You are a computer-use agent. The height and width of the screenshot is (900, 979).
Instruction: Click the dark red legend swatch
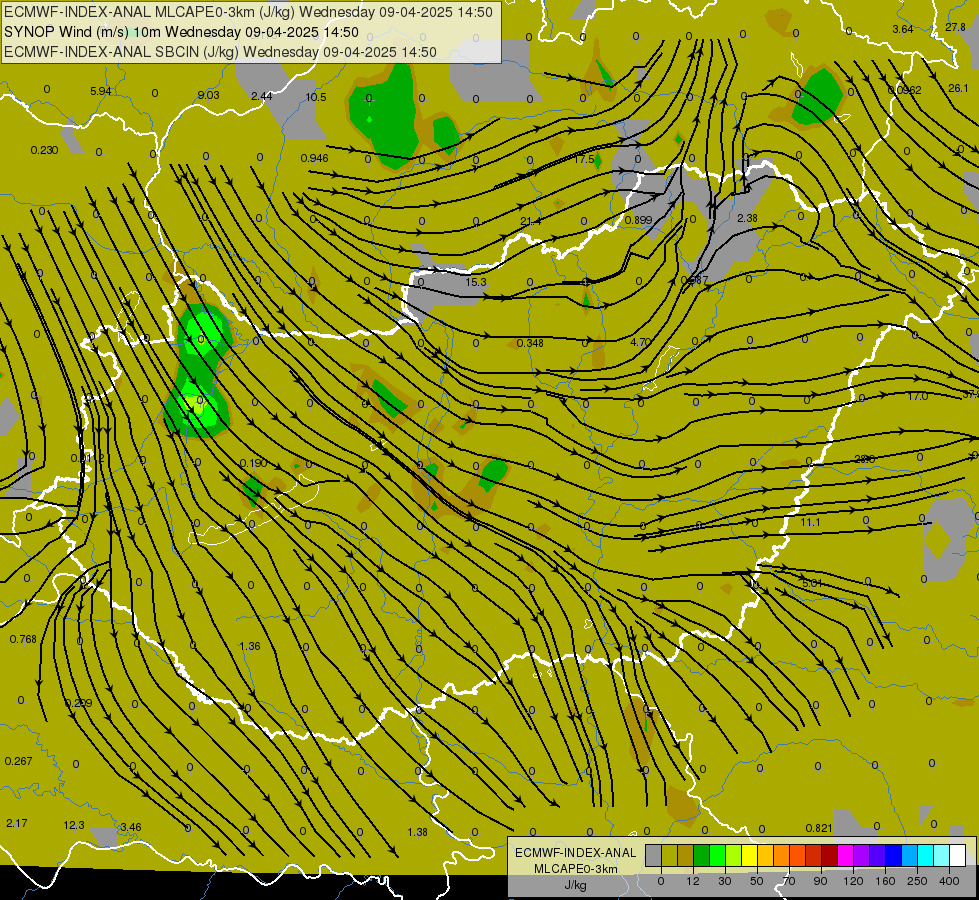[x=829, y=856]
